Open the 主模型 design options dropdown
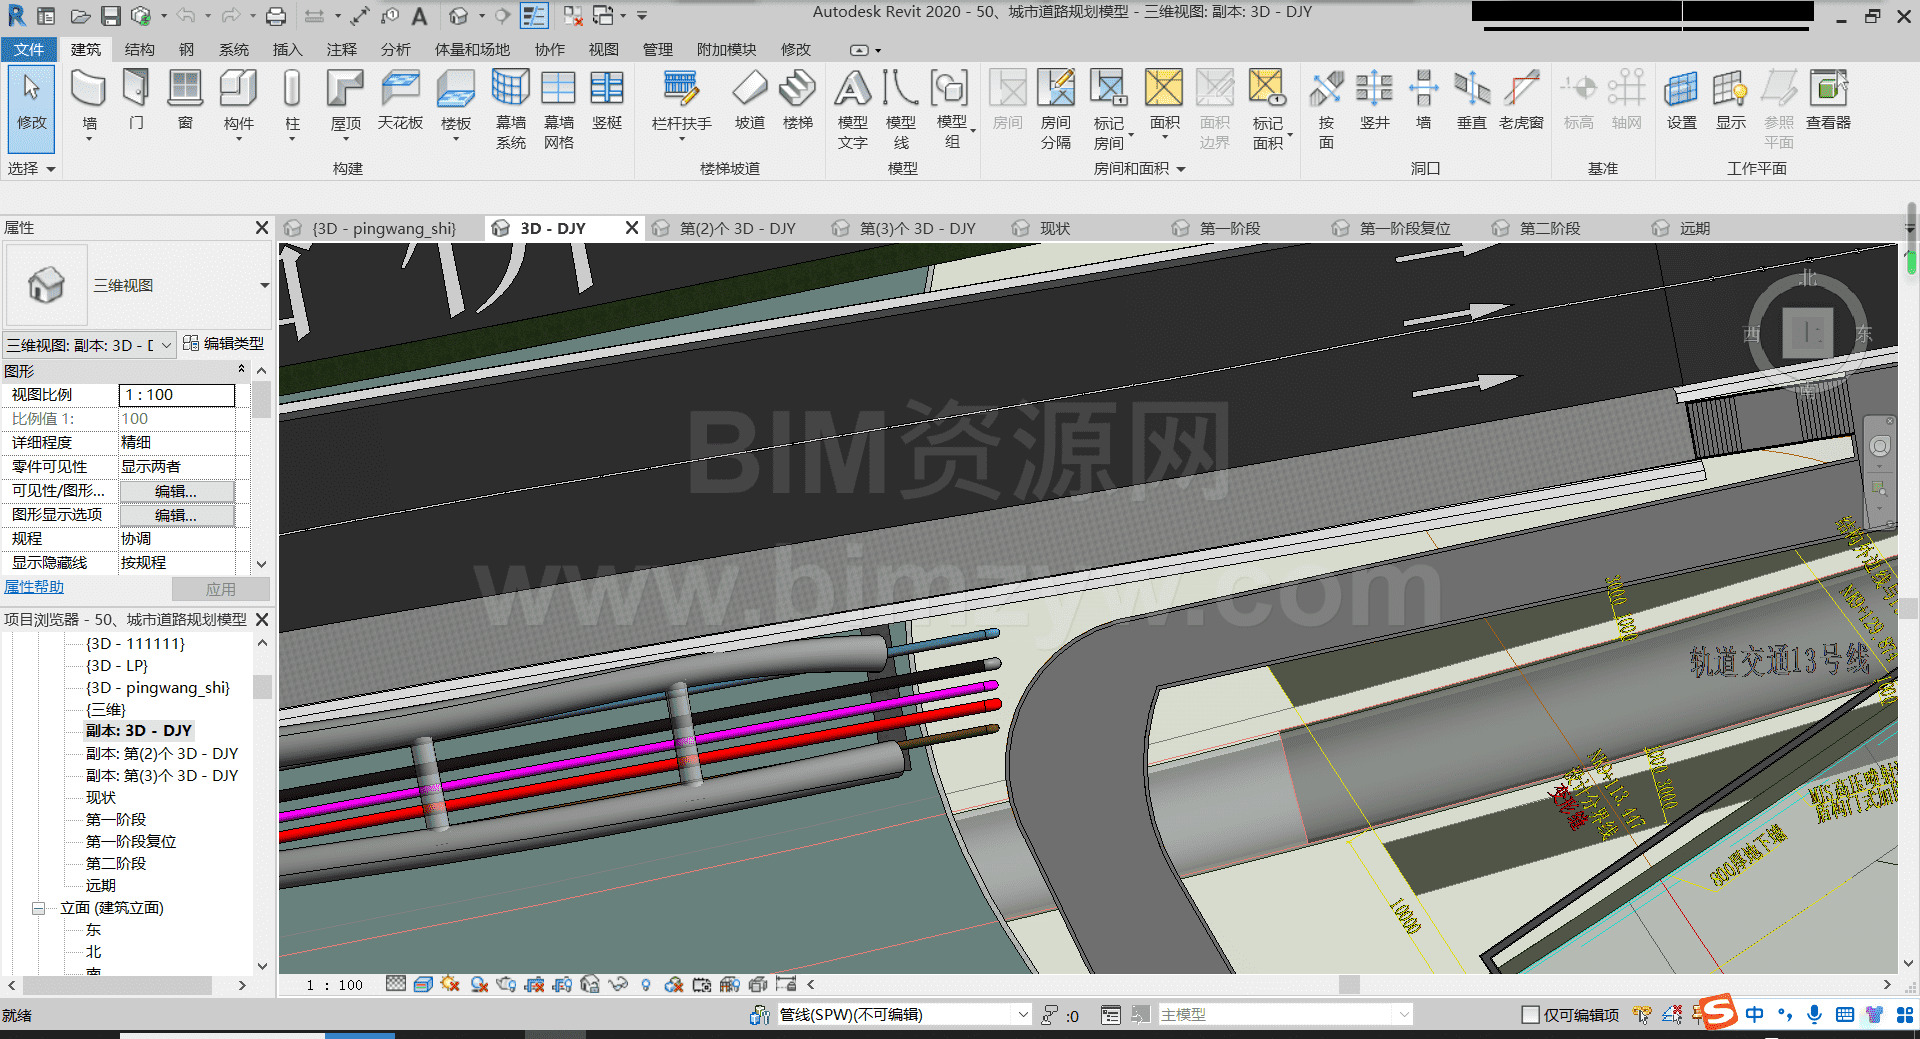This screenshot has height=1039, width=1920. pyautogui.click(x=1404, y=1015)
